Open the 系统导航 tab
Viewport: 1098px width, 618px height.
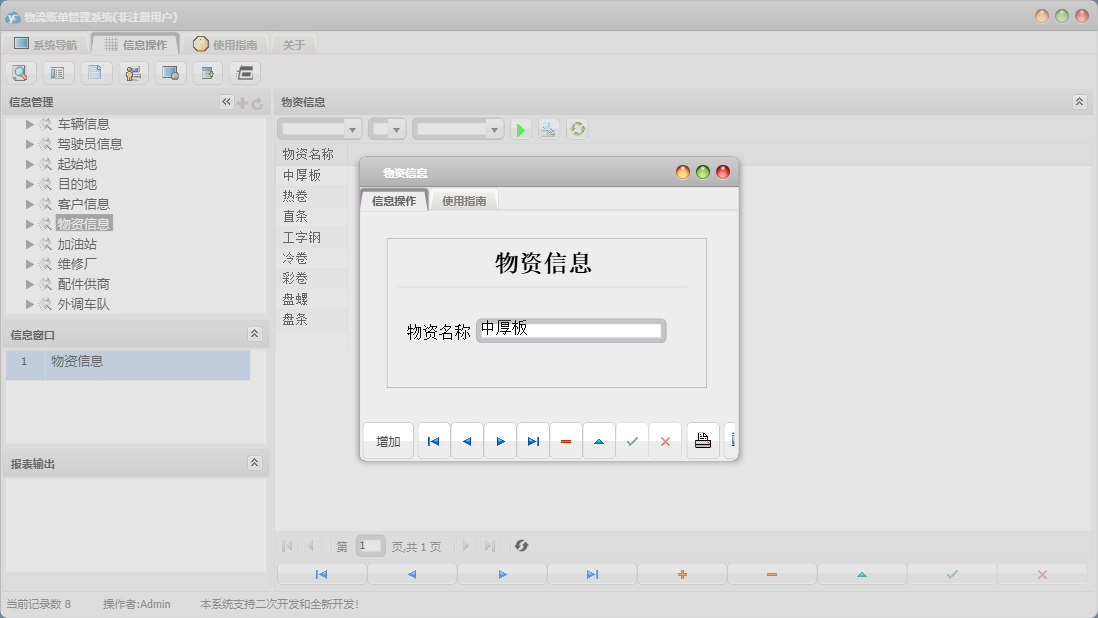point(47,43)
